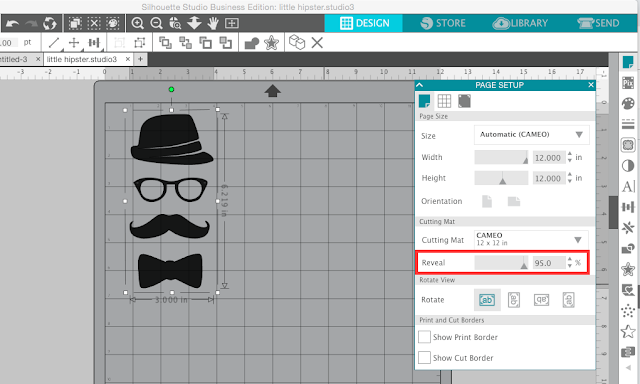The image size is (640, 384).
Task: Open align options in the toolbar
Action: pyautogui.click(x=94, y=42)
